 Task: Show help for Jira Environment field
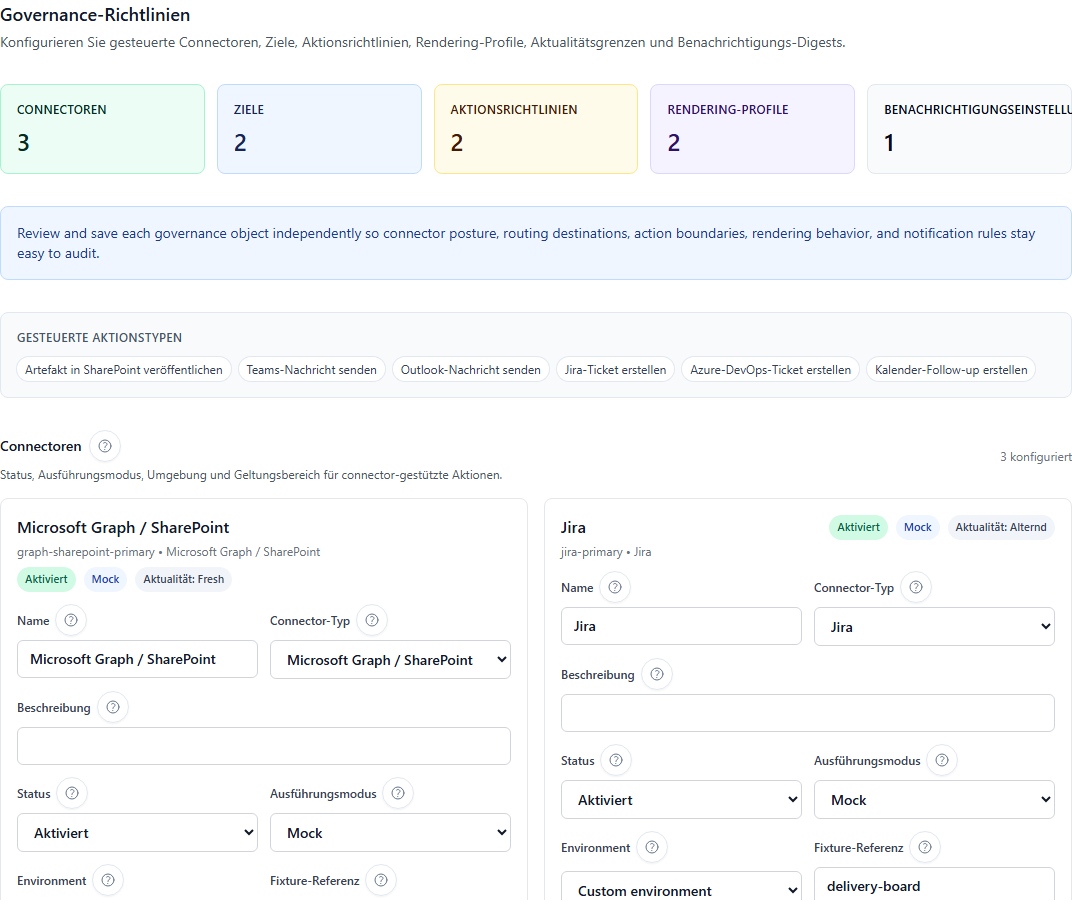coord(652,848)
